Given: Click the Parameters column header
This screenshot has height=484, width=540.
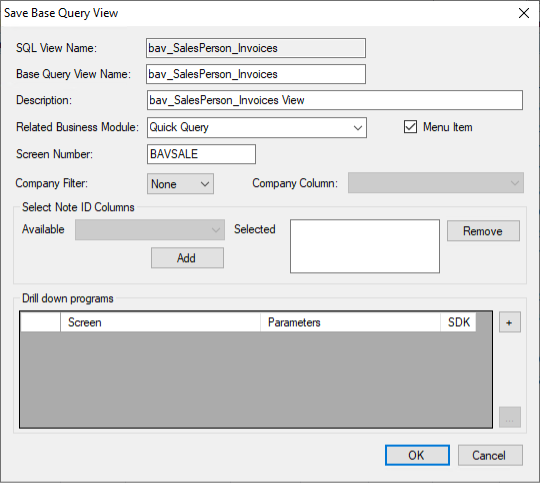Looking at the screenshot, I should pyautogui.click(x=351, y=322).
